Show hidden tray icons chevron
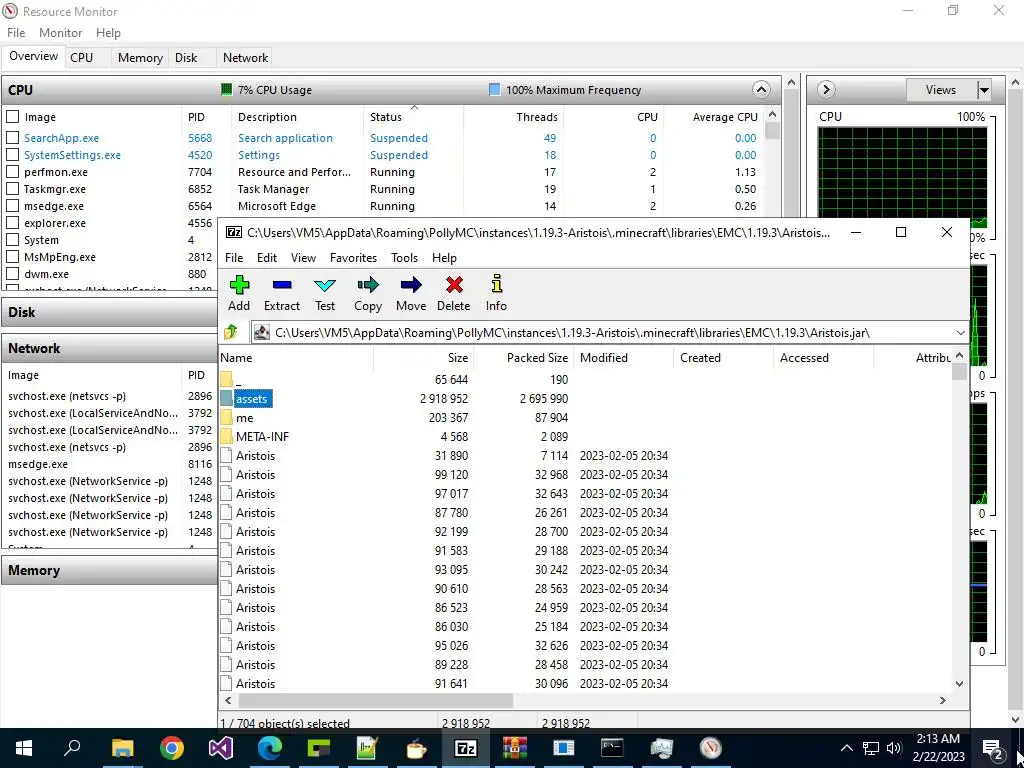Image resolution: width=1024 pixels, height=768 pixels. tap(846, 748)
